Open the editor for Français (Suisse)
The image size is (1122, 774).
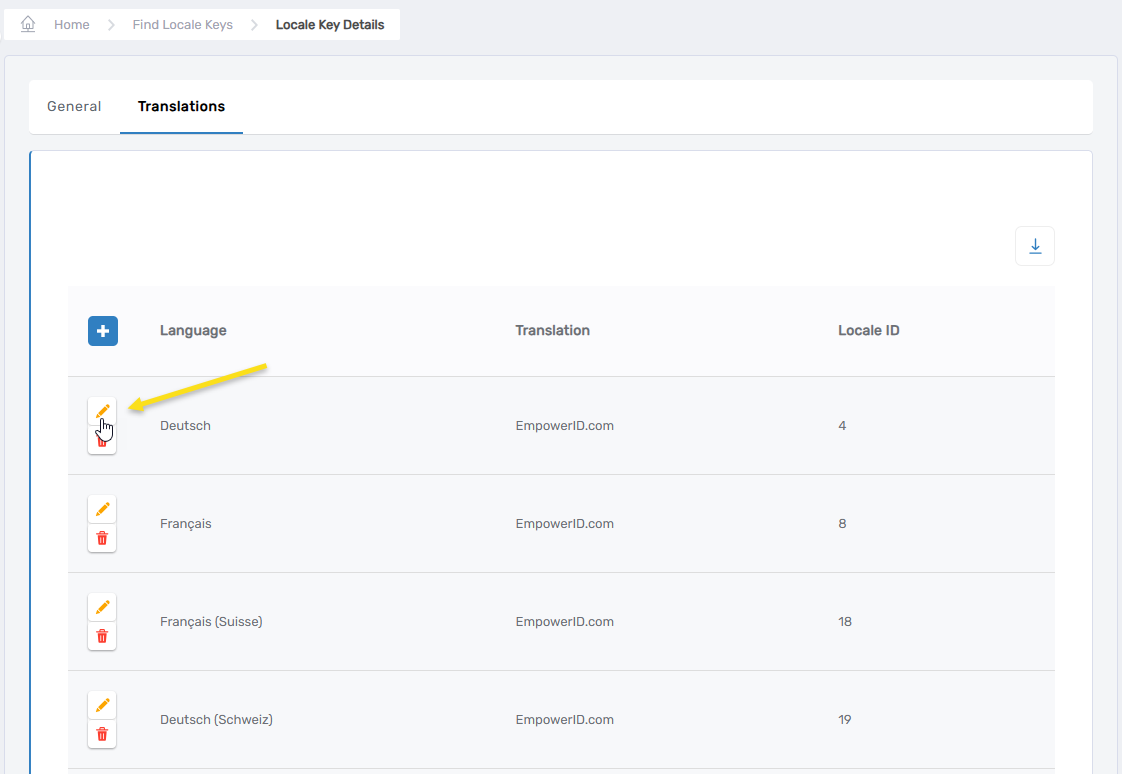[x=102, y=607]
